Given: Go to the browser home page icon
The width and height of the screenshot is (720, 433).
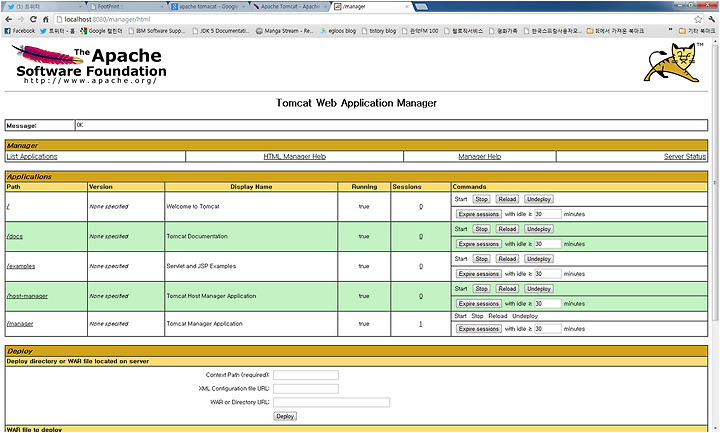Looking at the screenshot, I should pyautogui.click(x=45, y=19).
